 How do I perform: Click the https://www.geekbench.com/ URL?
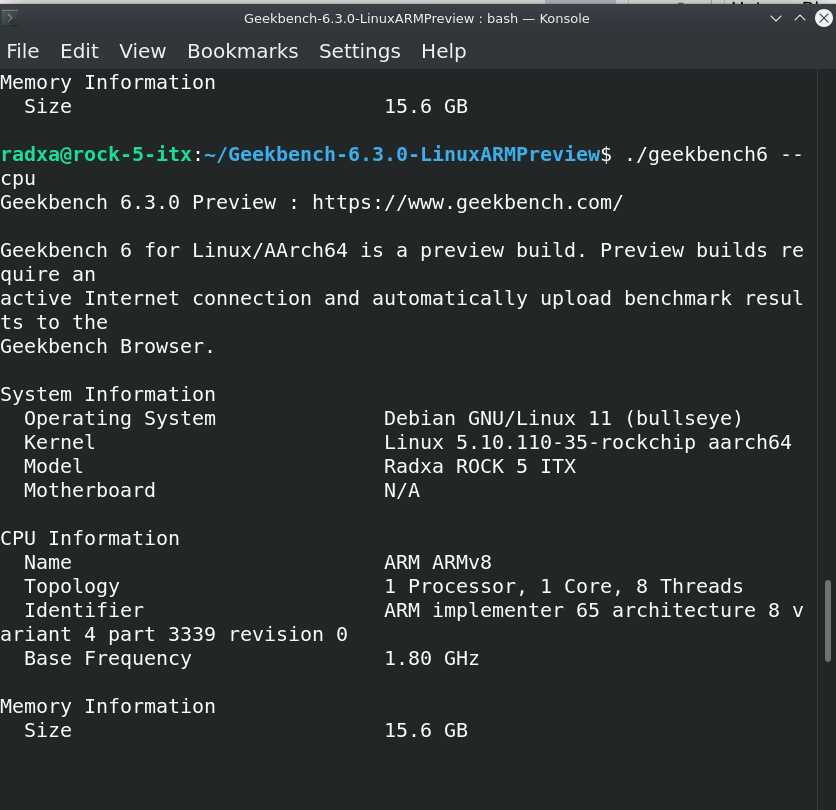pyautogui.click(x=467, y=203)
